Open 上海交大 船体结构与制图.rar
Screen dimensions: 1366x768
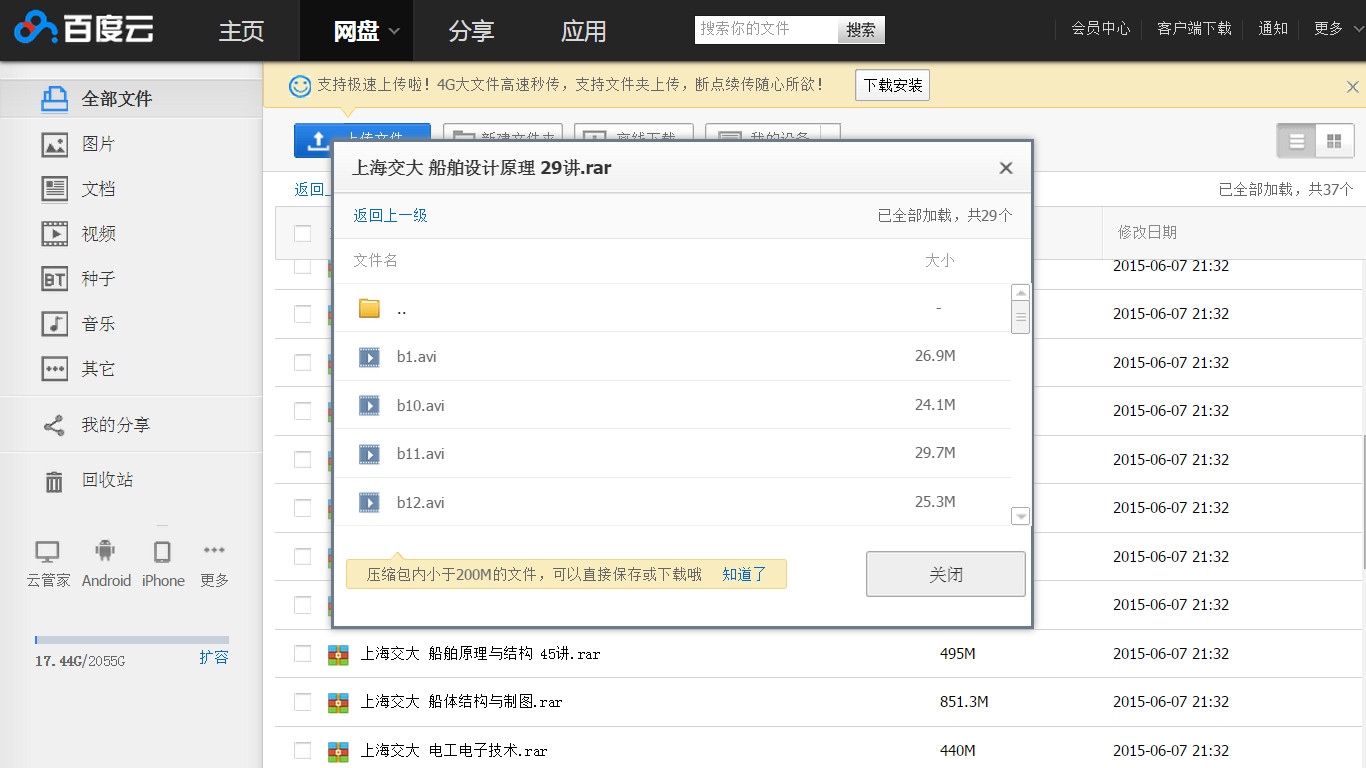tap(461, 702)
